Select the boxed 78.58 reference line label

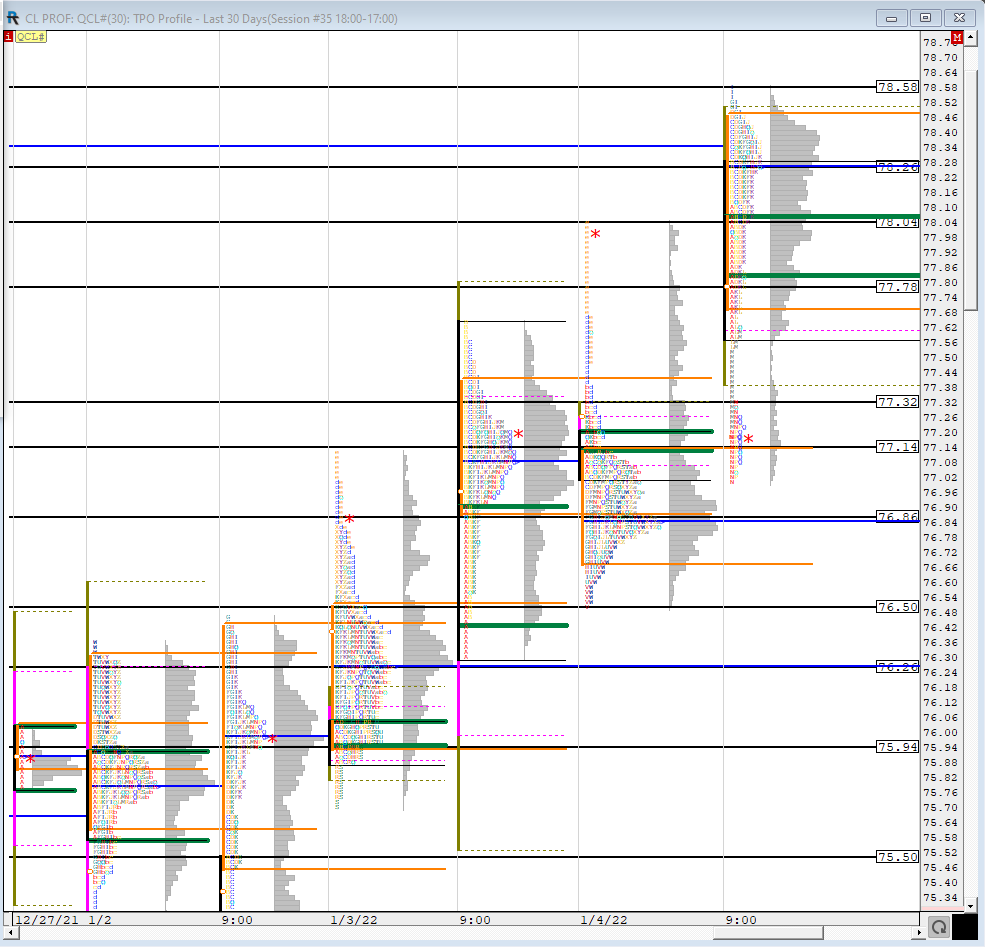pos(898,87)
